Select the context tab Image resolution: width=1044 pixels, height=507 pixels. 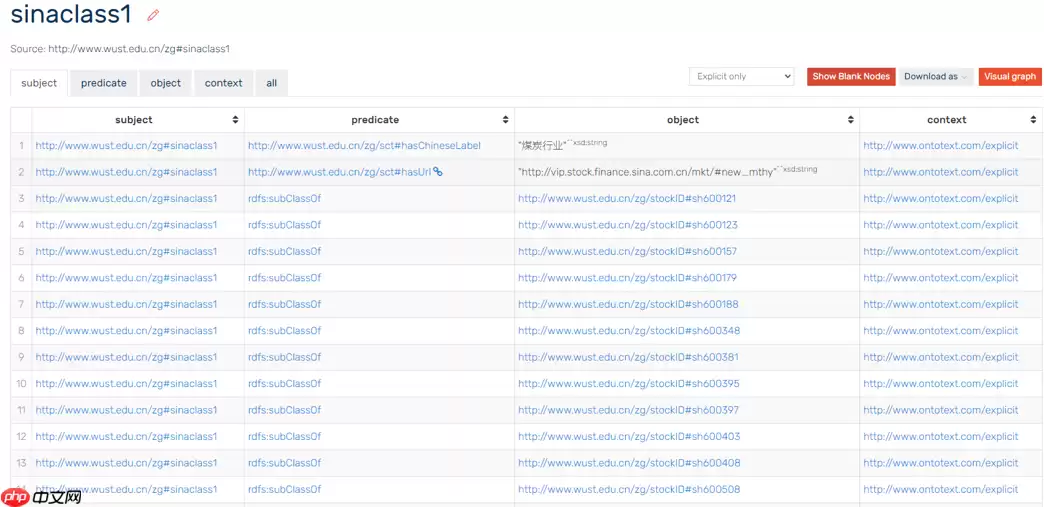pos(224,83)
